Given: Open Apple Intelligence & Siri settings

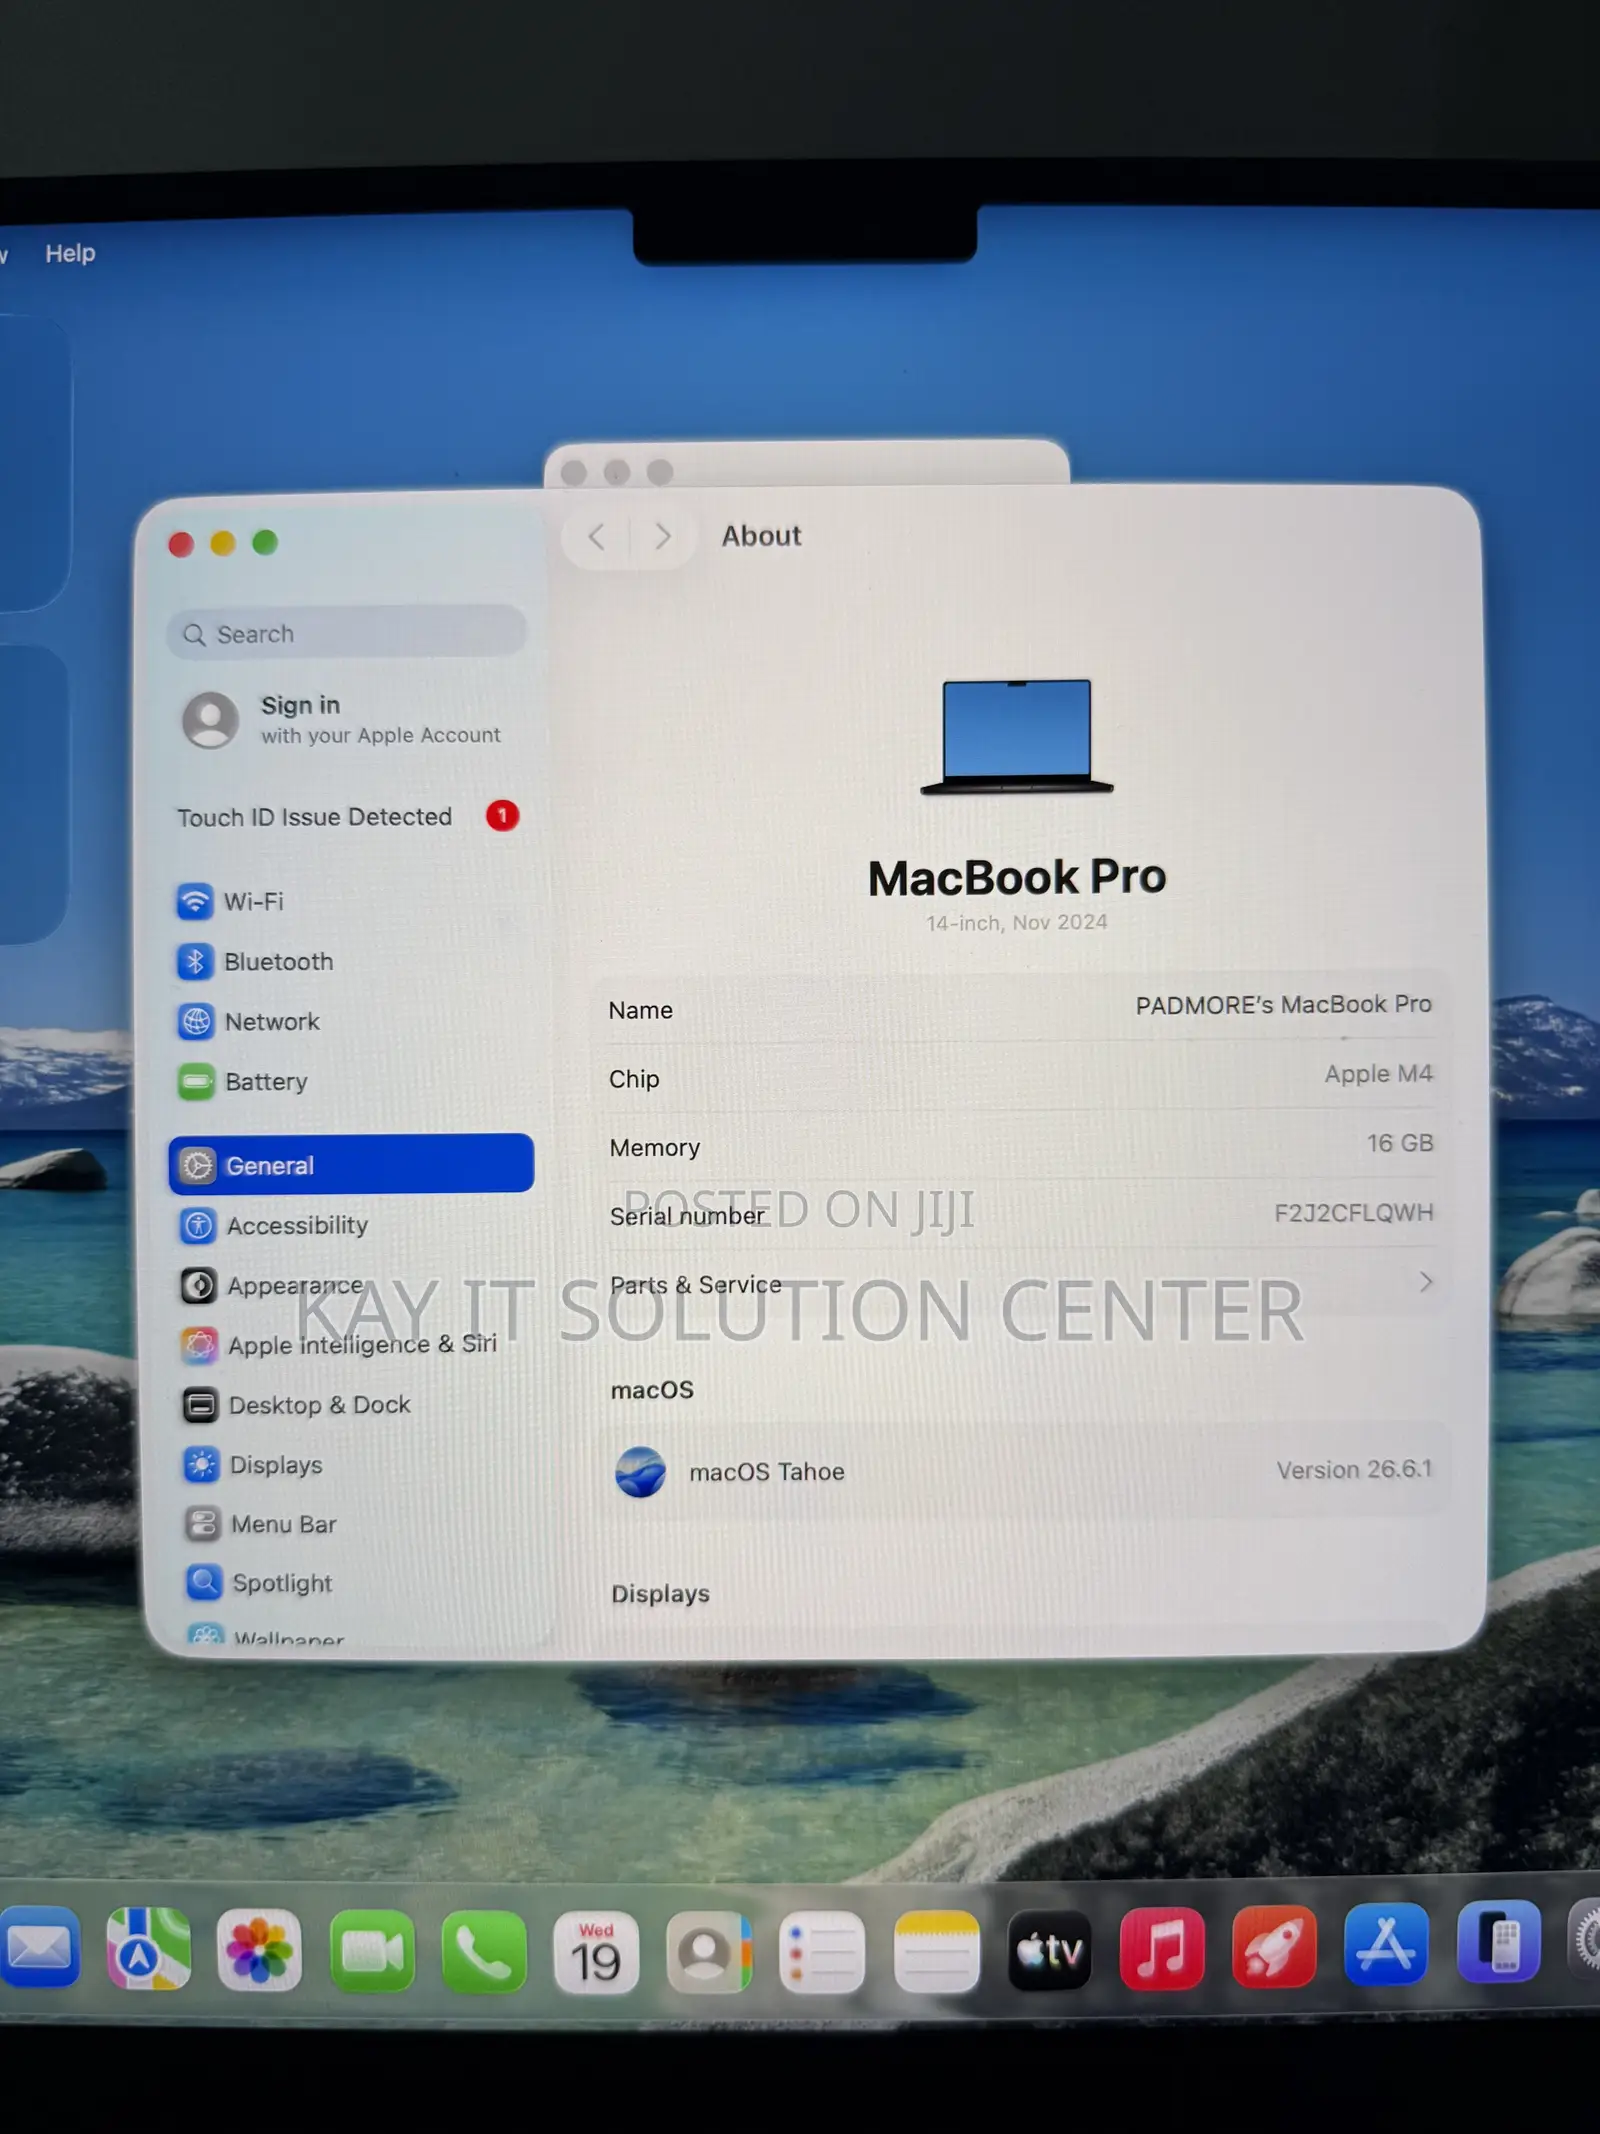Looking at the screenshot, I should click(339, 1344).
